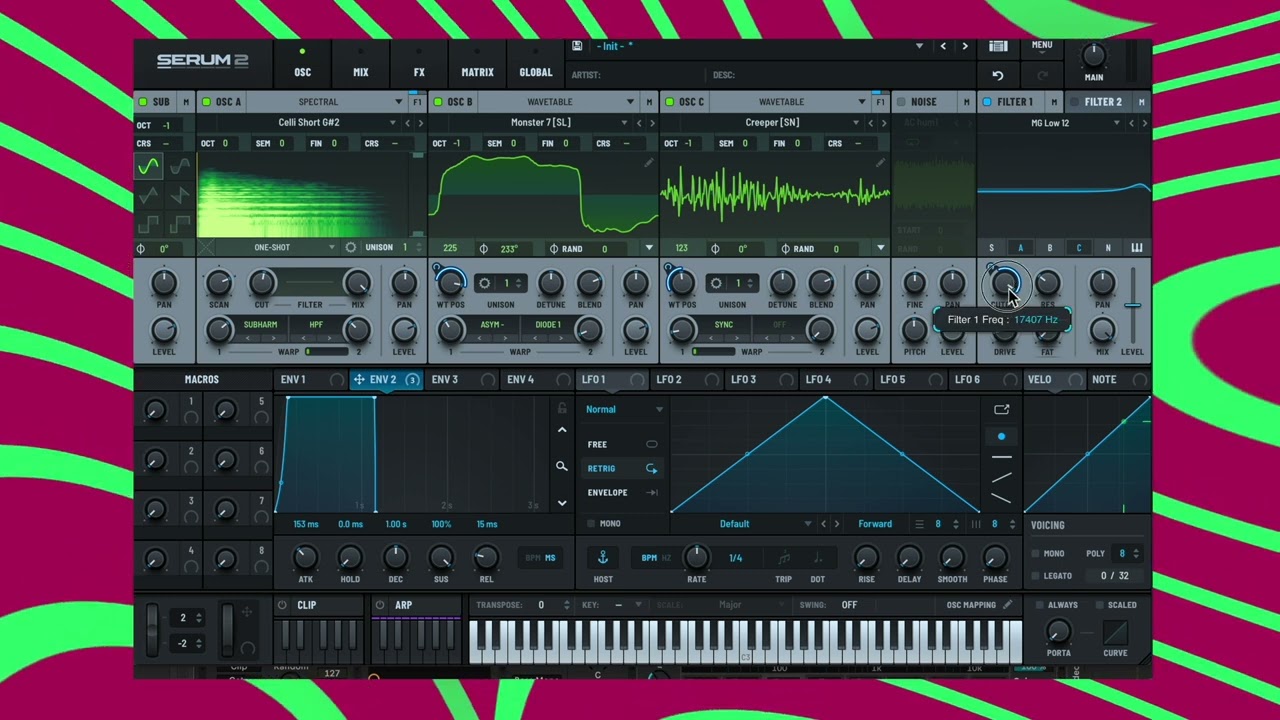Open the OSC A SPECTRAL mode dropdown
This screenshot has width=1280, height=720.
[x=325, y=102]
